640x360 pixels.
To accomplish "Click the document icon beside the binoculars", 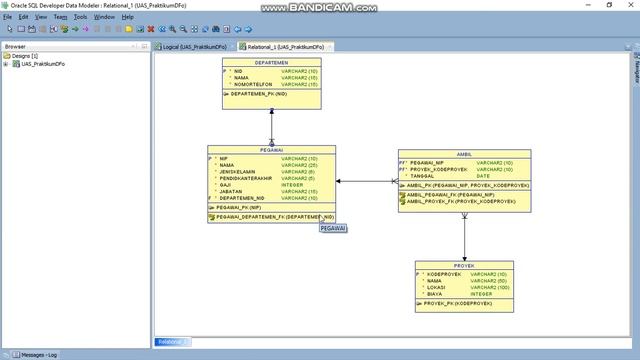I will point(227,29).
